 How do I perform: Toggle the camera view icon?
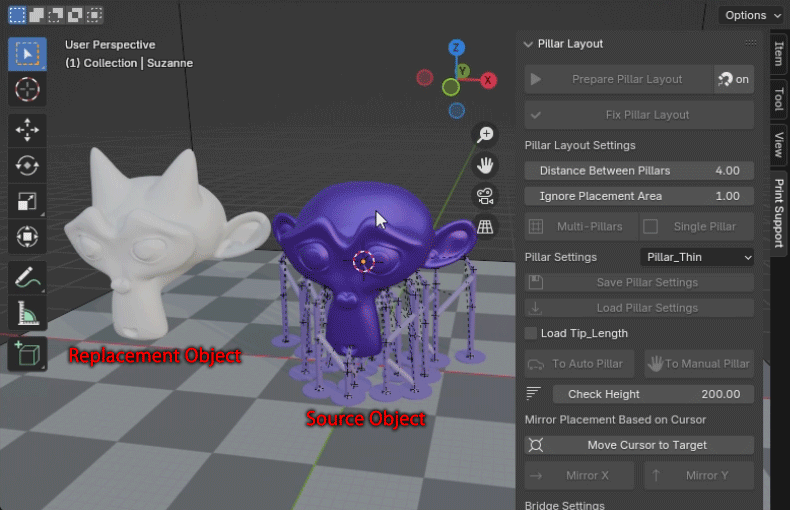point(485,196)
